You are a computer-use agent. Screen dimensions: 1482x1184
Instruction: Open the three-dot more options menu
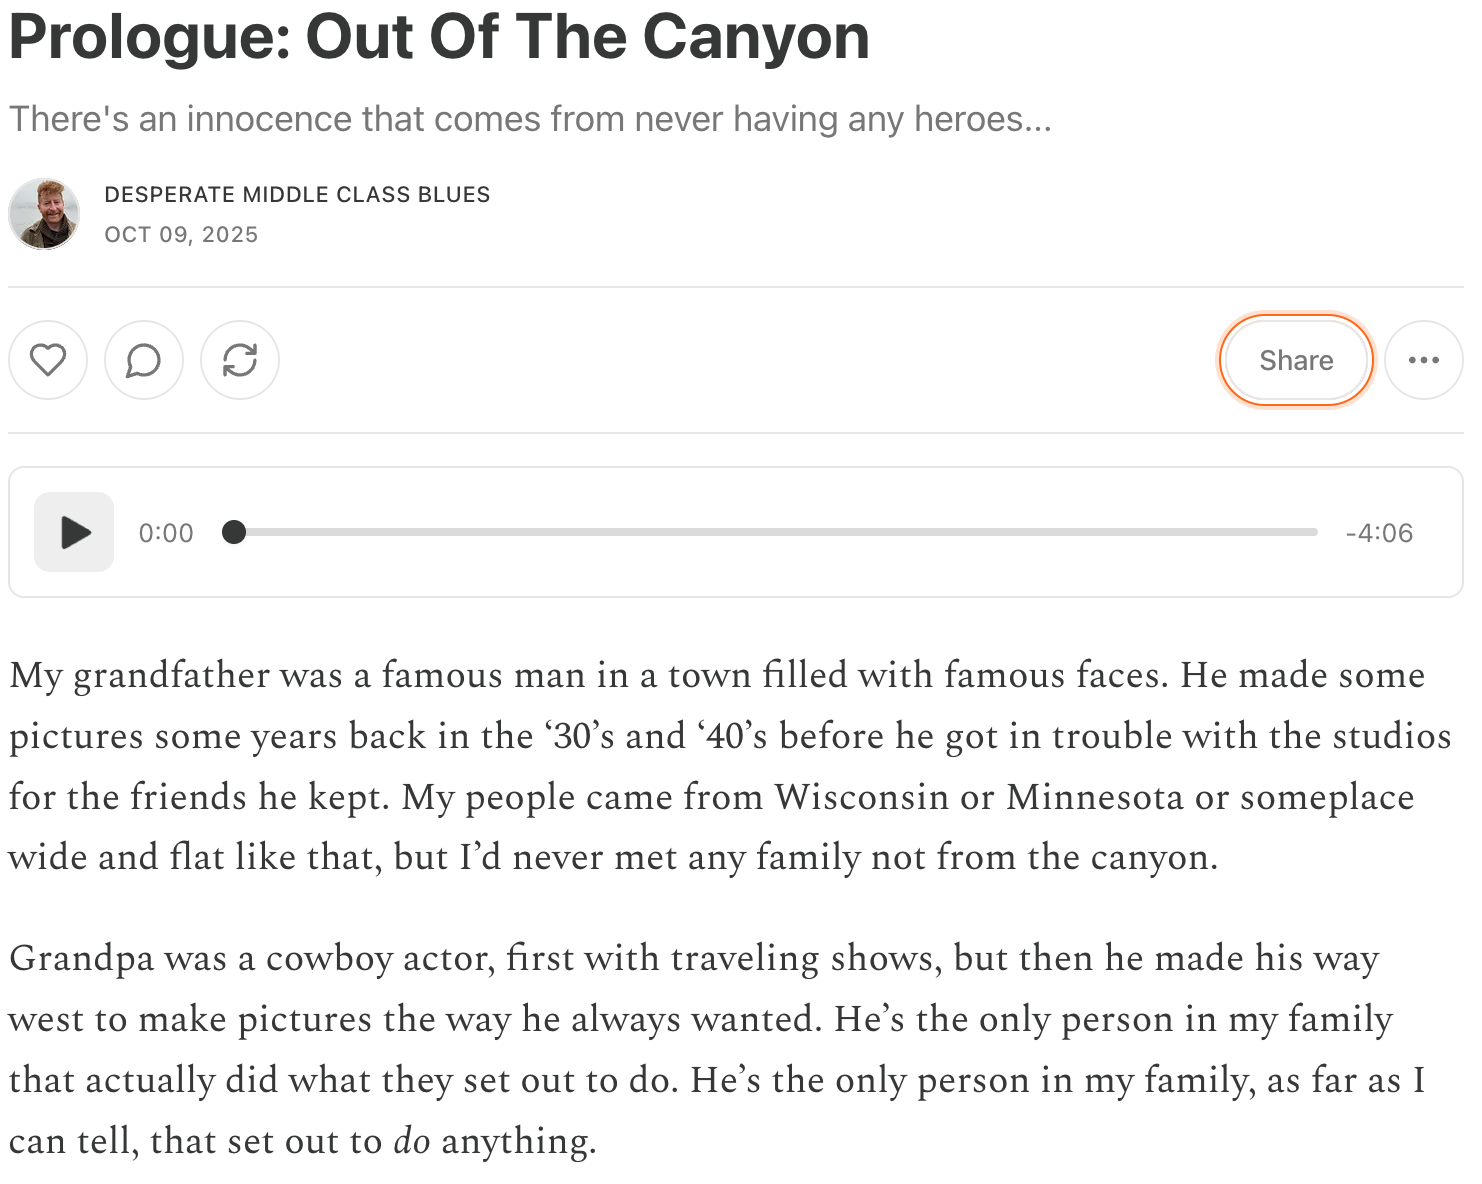1424,360
